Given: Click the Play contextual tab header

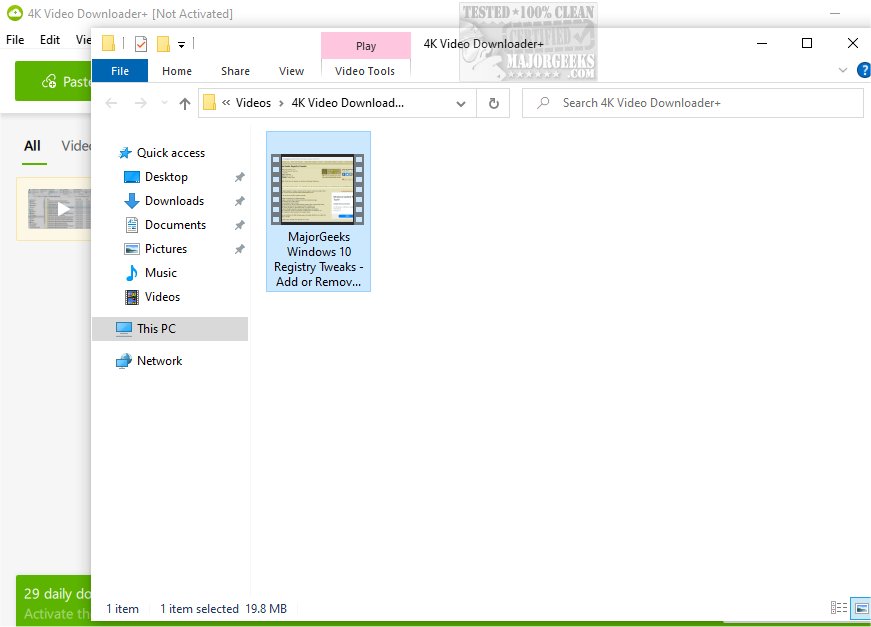Looking at the screenshot, I should coord(366,46).
